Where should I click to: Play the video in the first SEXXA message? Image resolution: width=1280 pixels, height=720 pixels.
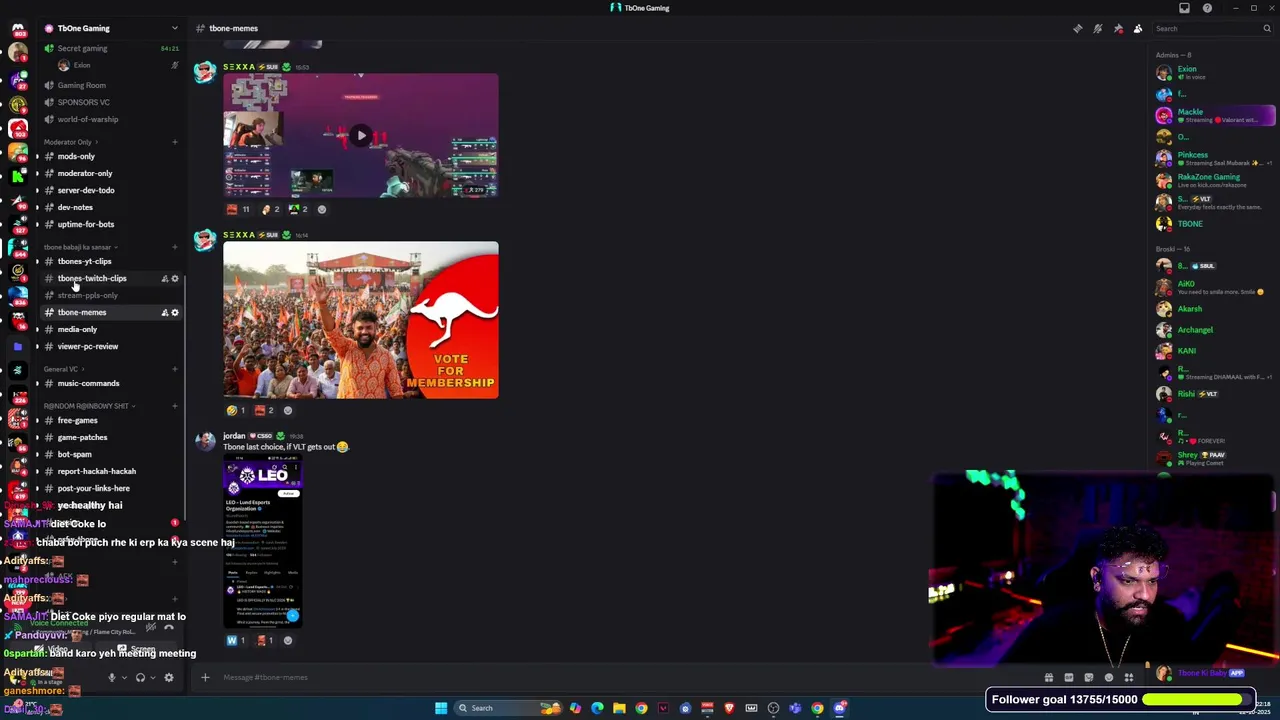[x=361, y=135]
